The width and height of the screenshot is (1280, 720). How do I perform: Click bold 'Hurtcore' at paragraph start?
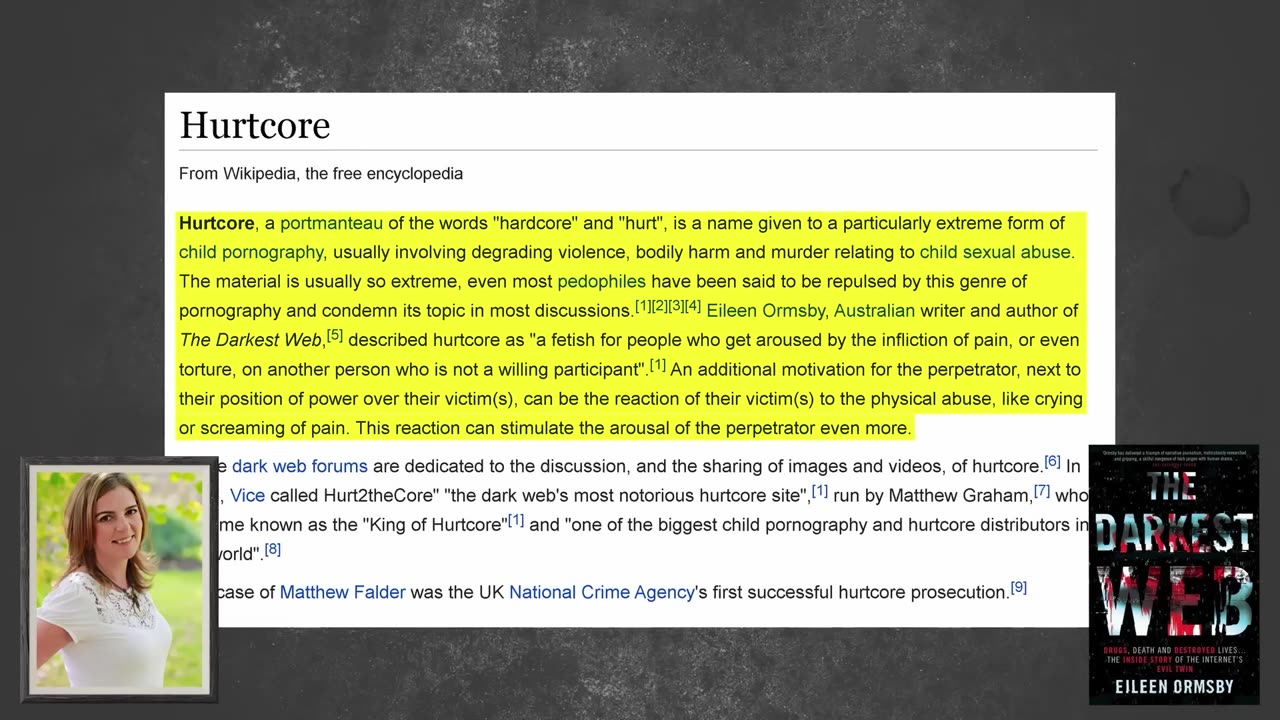(217, 223)
